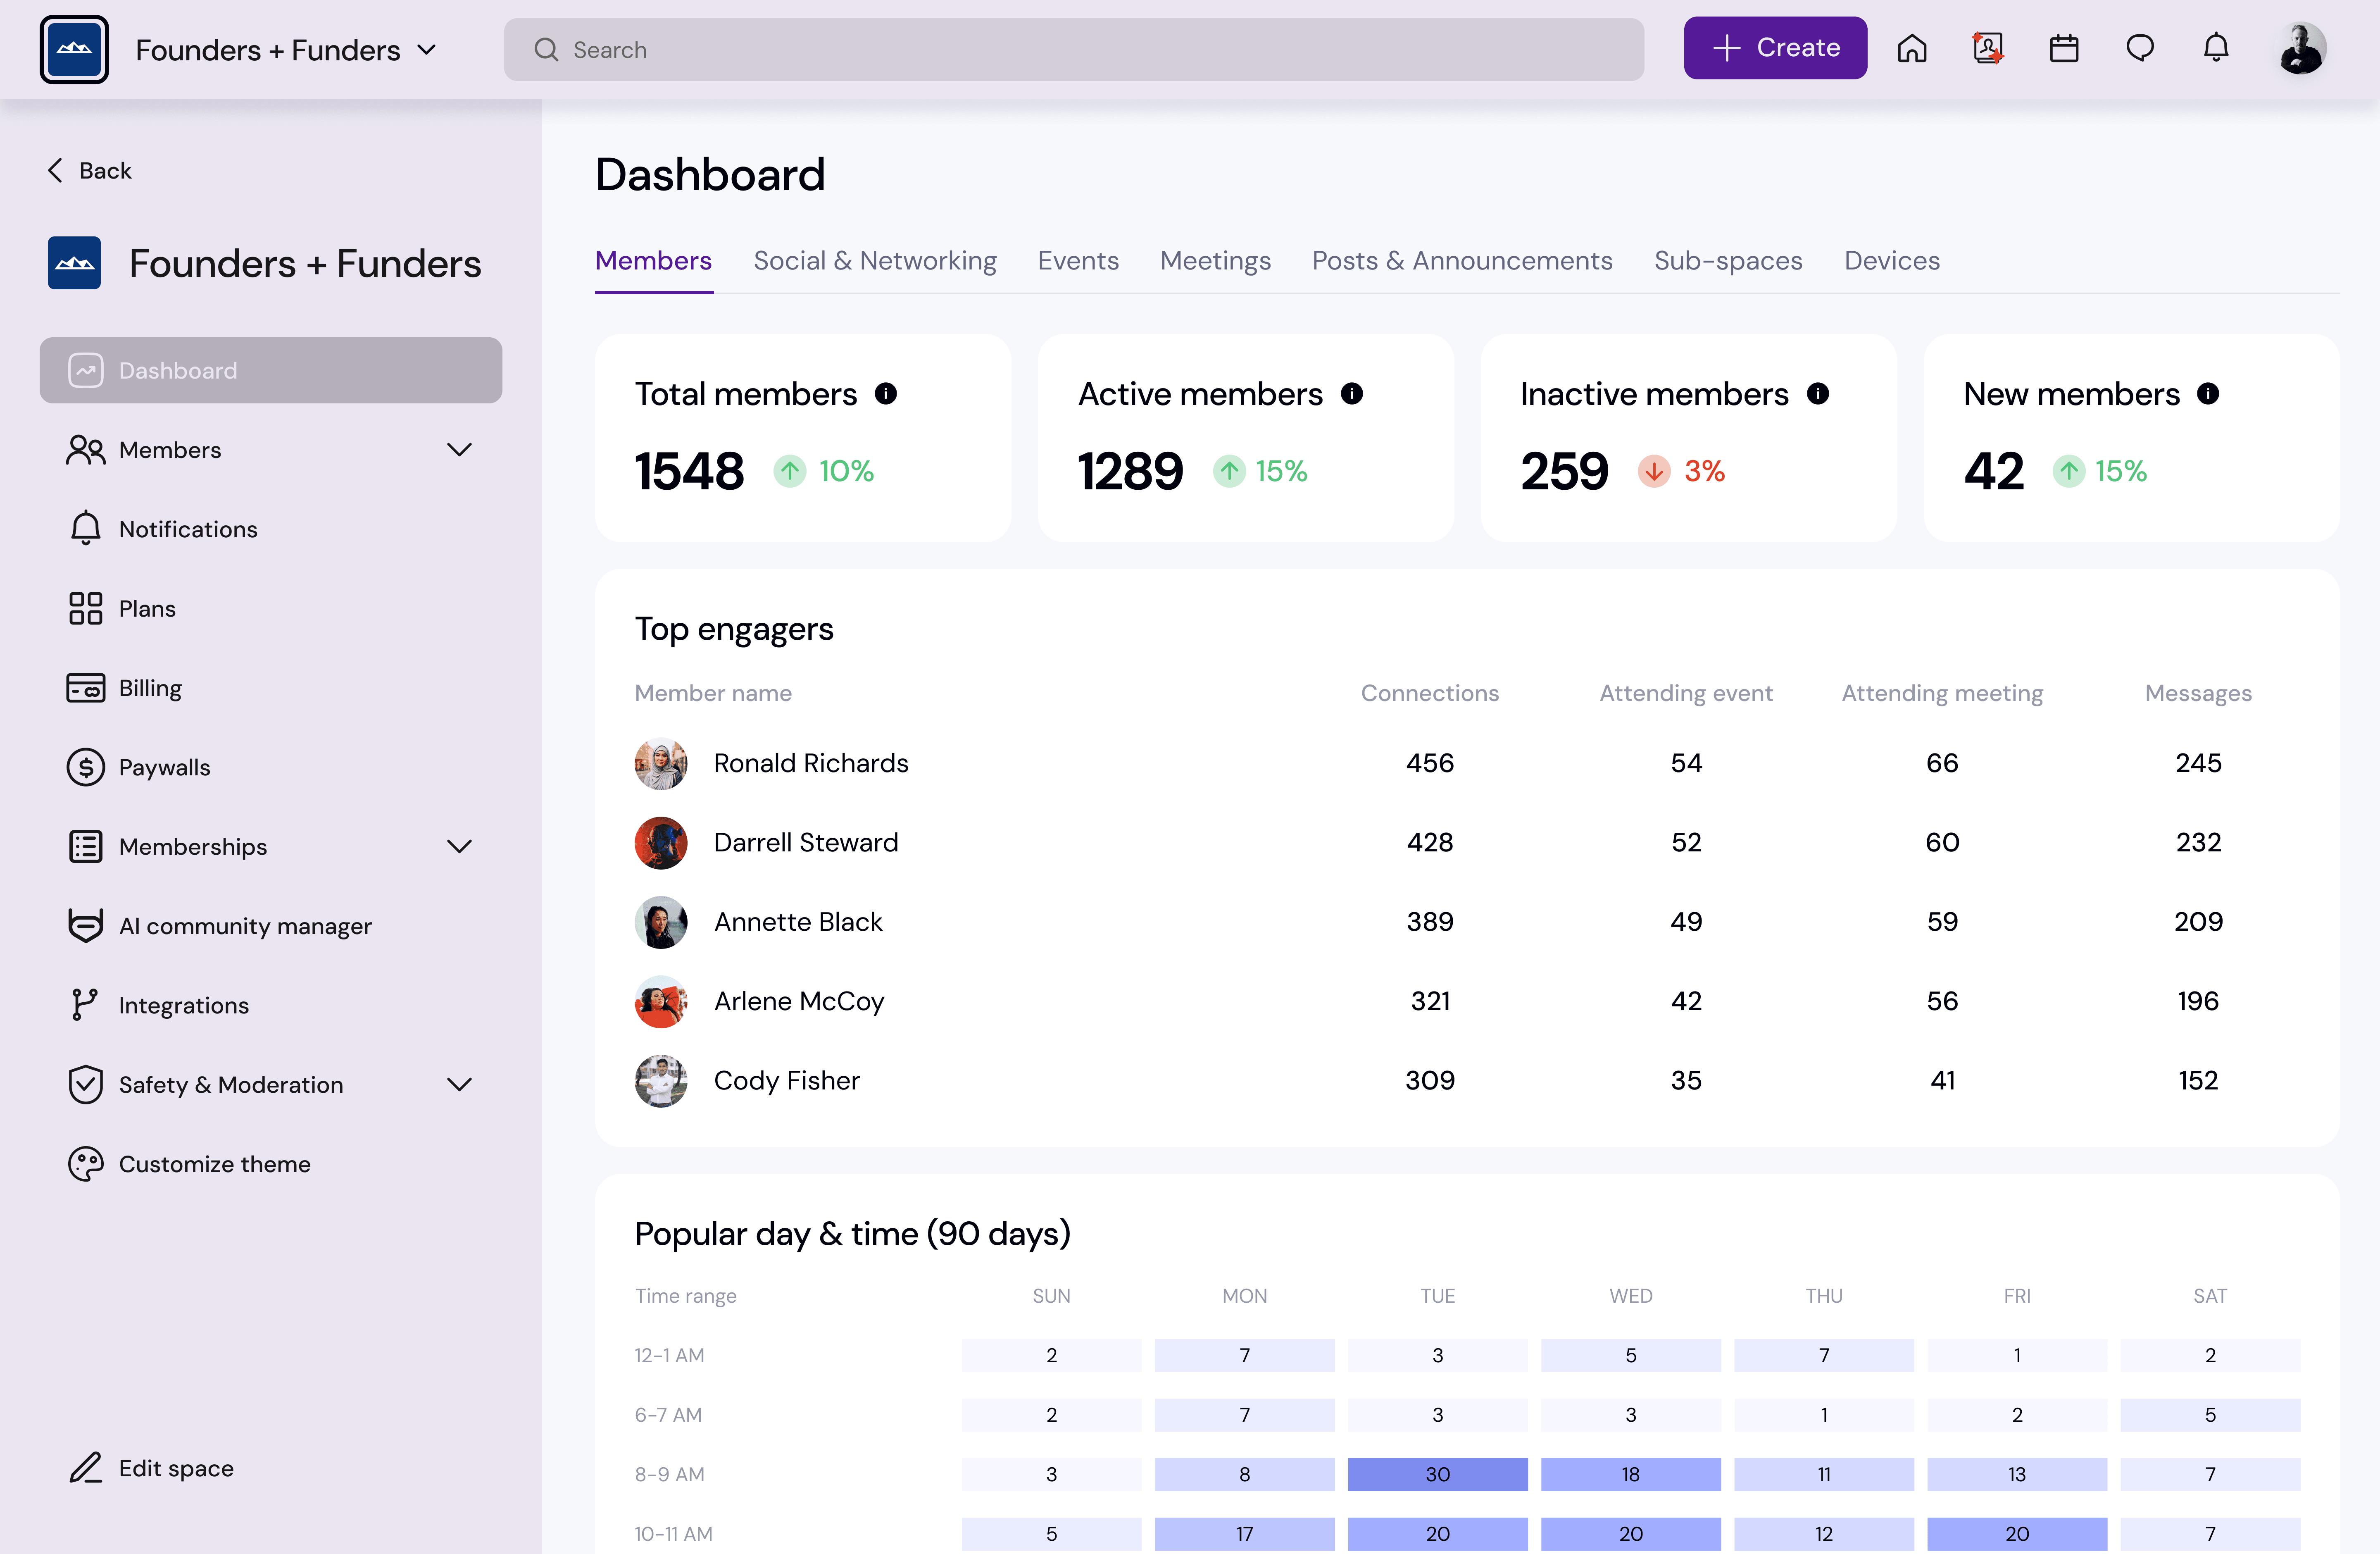
Task: Expand the Memberships sidebar chevron
Action: point(459,847)
